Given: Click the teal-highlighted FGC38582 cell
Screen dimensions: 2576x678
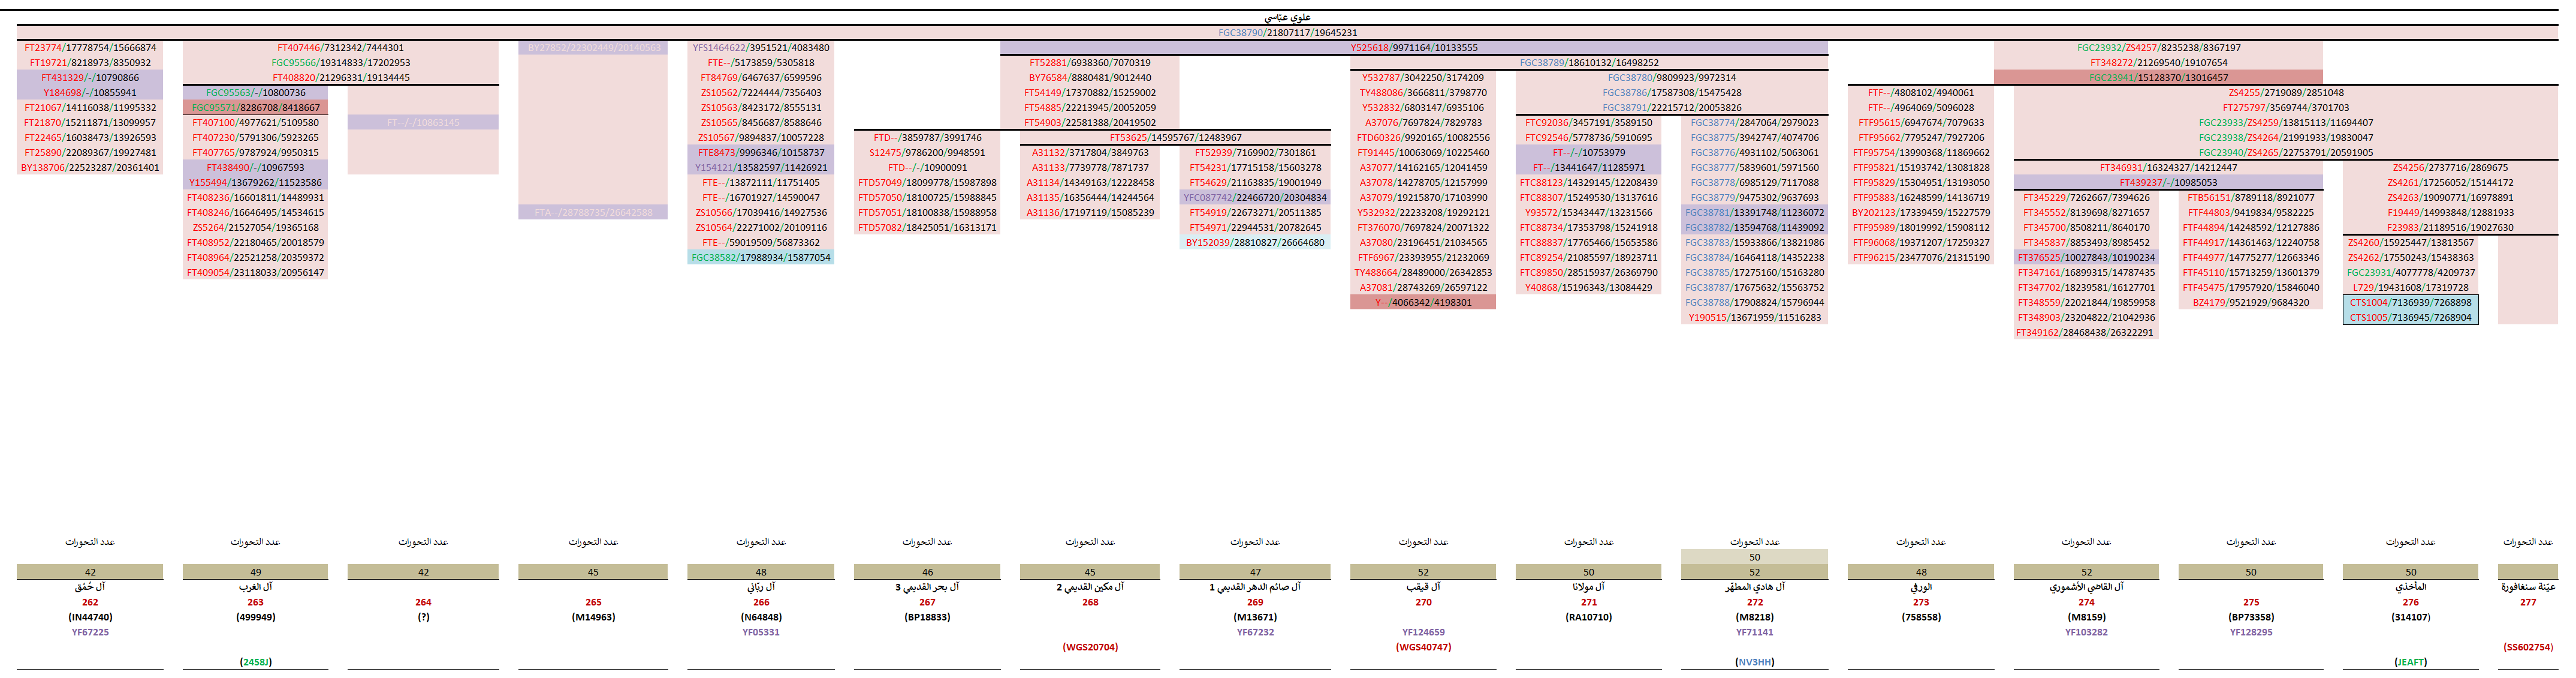Looking at the screenshot, I should [761, 257].
